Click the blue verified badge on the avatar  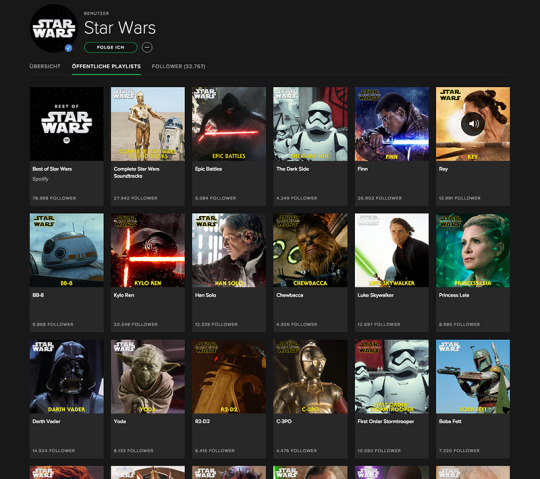coord(69,48)
